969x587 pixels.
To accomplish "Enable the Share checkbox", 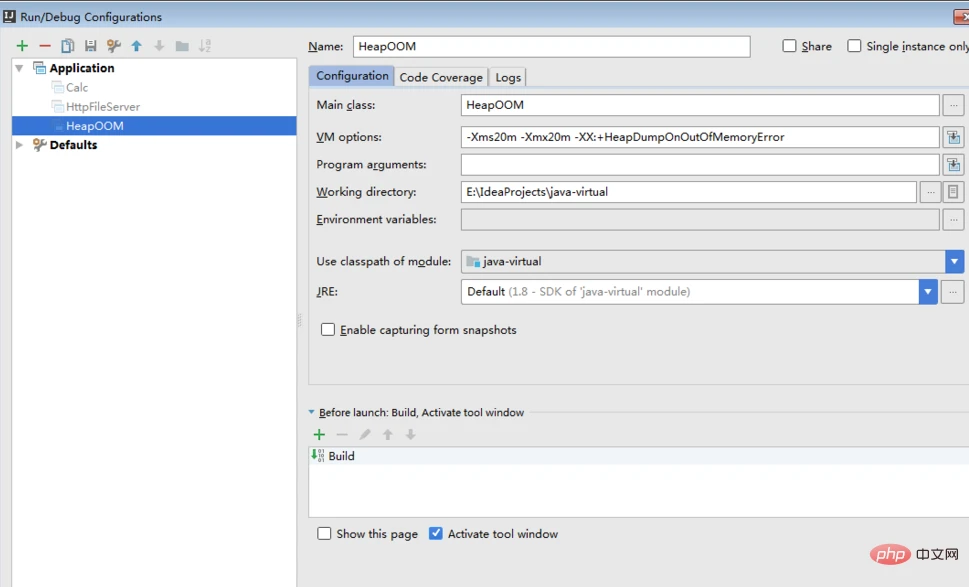I will tap(790, 46).
